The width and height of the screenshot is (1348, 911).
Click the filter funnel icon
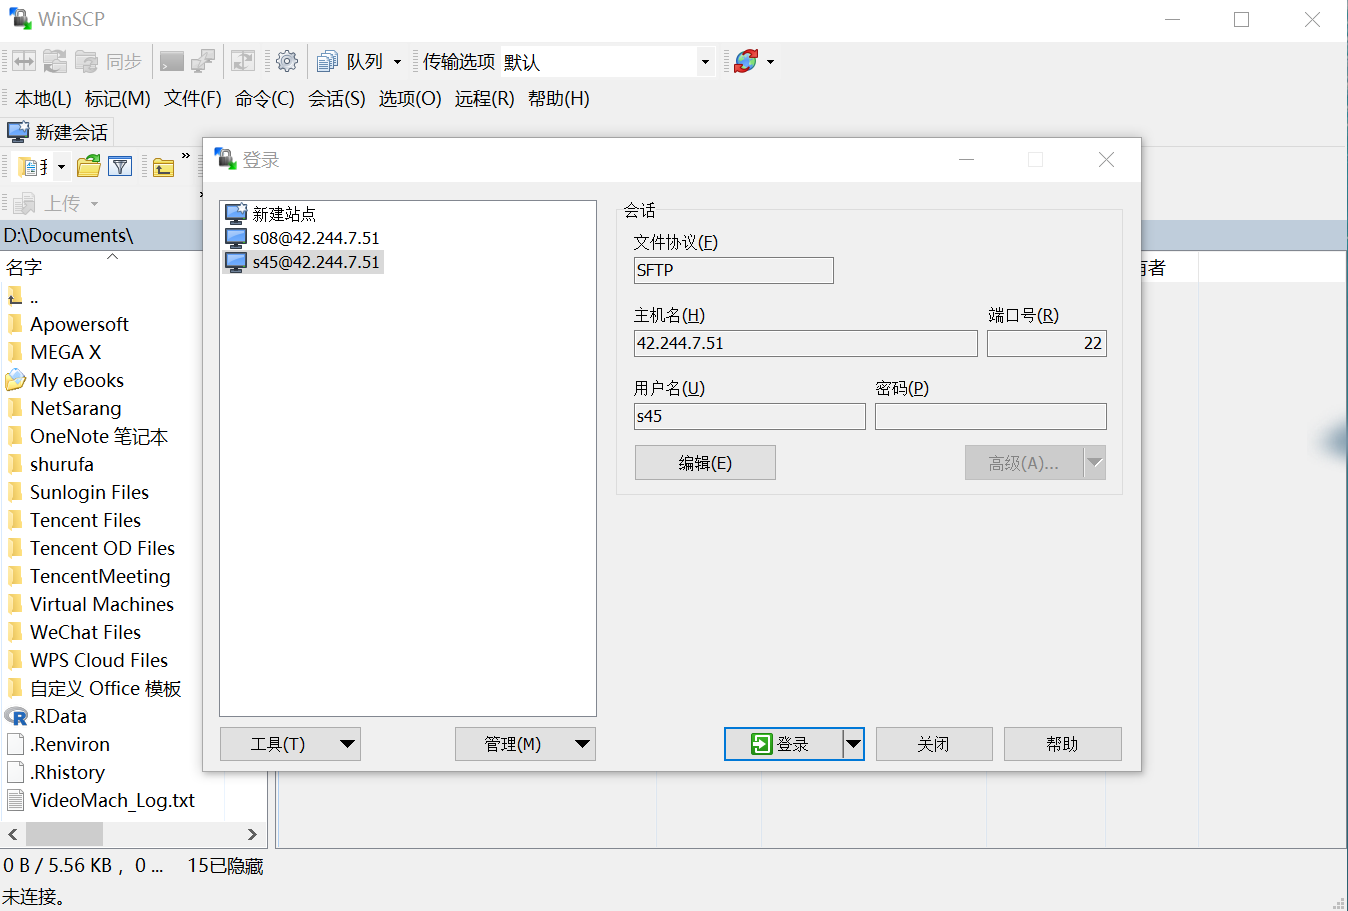120,166
